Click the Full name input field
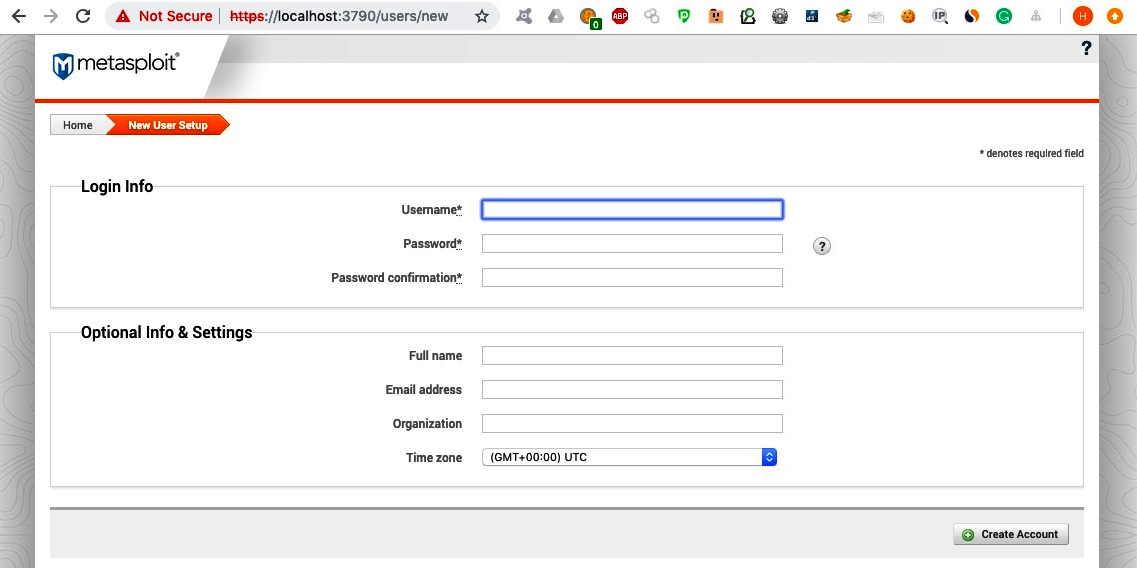 [x=632, y=355]
